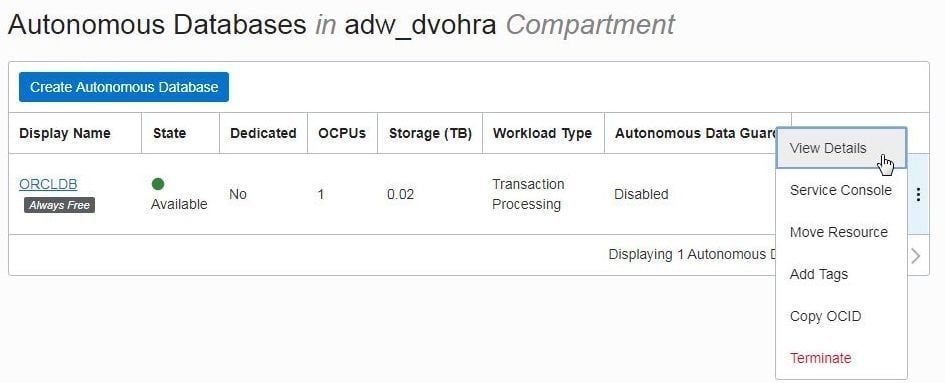Click the State column header

169,133
